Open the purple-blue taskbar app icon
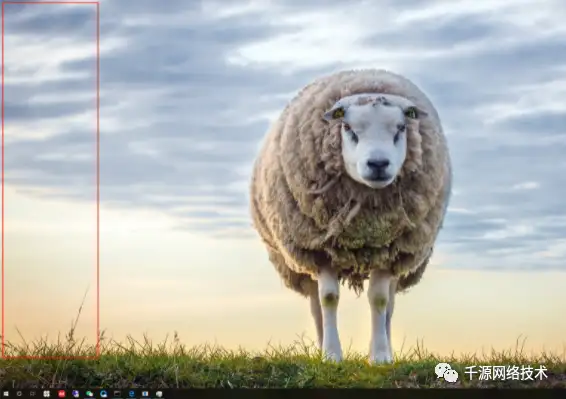Viewport: 566px width, 399px height. pyautogui.click(x=75, y=394)
